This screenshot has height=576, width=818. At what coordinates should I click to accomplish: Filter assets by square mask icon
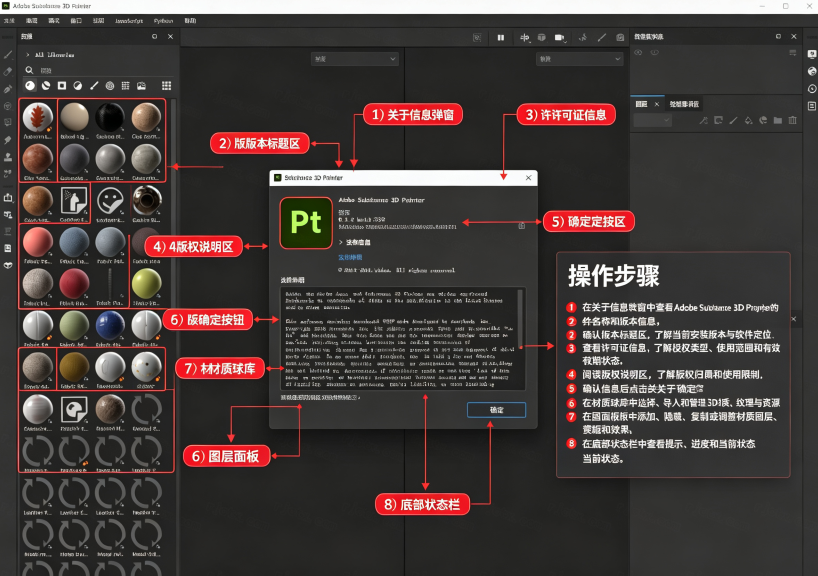pyautogui.click(x=62, y=86)
